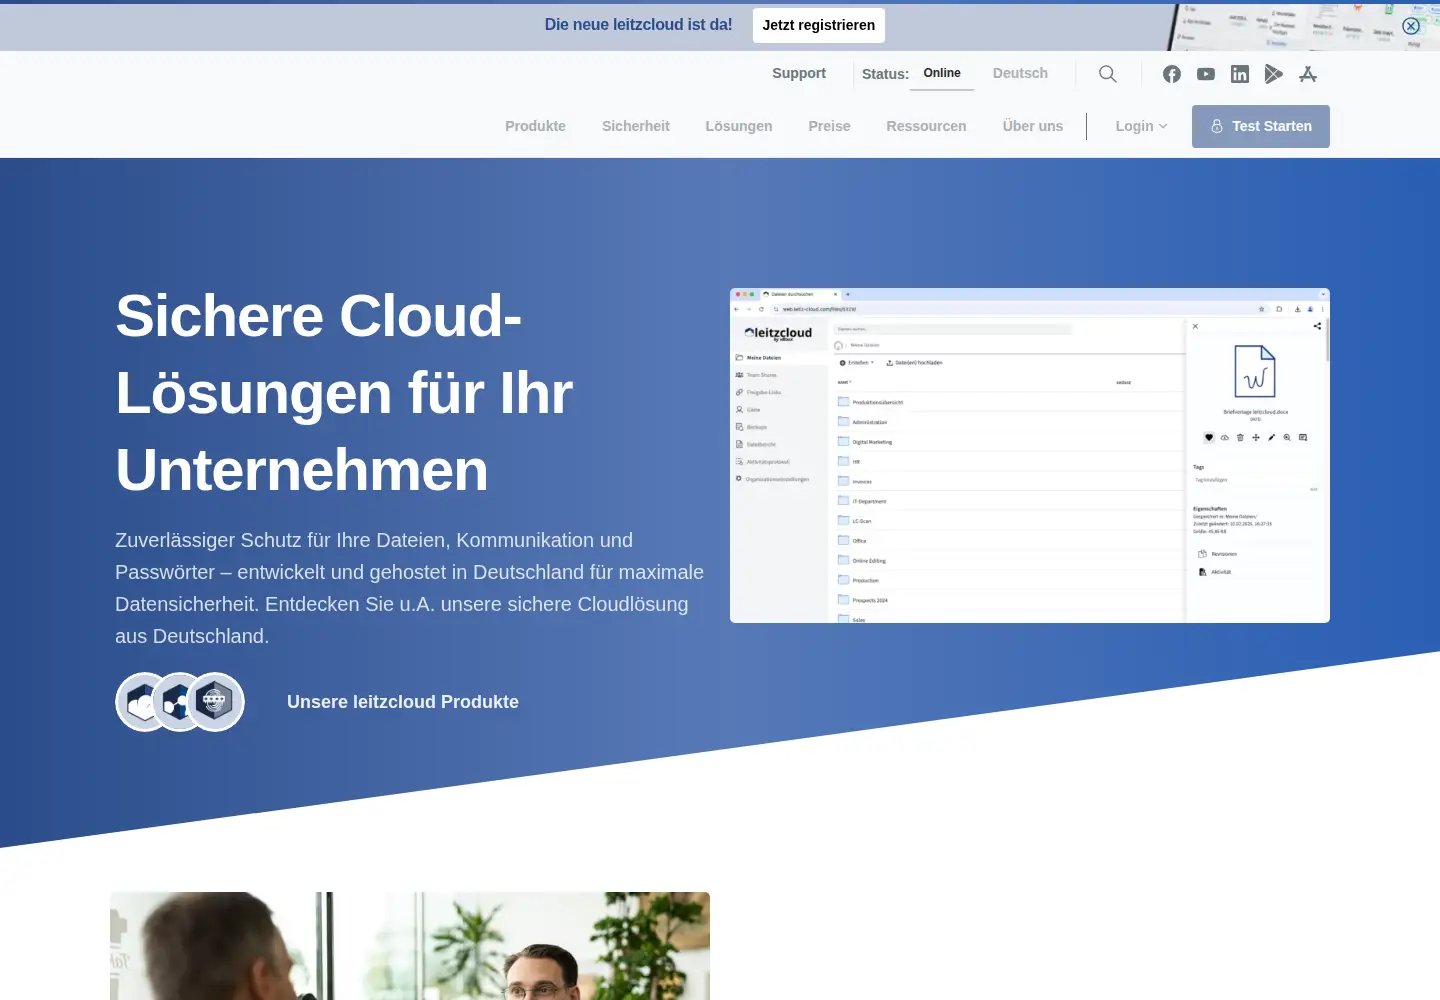
Task: Open the Google Play store icon
Action: pyautogui.click(x=1274, y=74)
